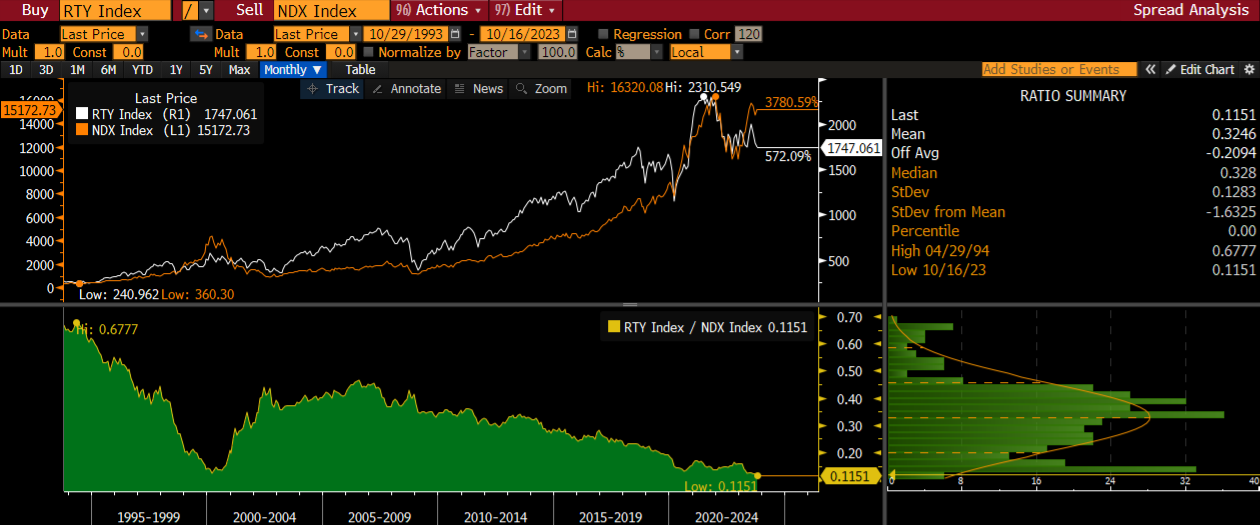The width and height of the screenshot is (1260, 525).
Task: Click the Buy side Const field
Action: click(x=127, y=52)
